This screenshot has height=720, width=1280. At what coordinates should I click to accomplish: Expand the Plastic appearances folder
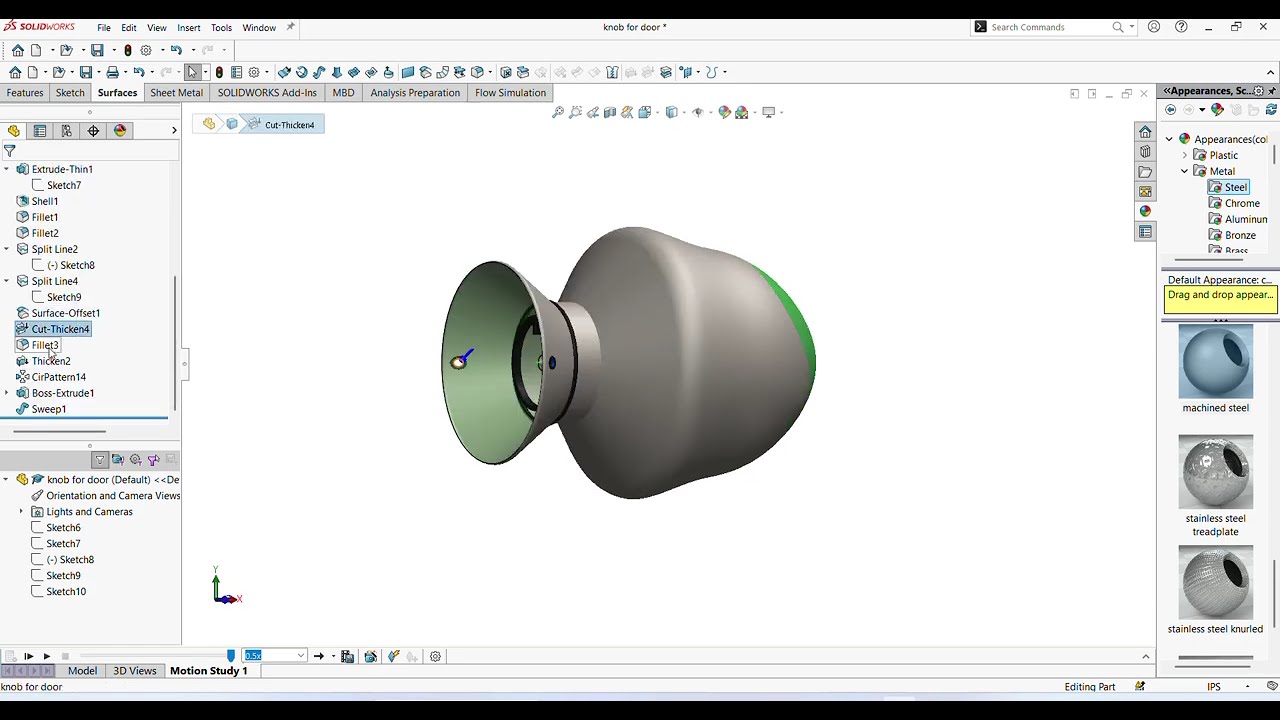(x=1185, y=155)
